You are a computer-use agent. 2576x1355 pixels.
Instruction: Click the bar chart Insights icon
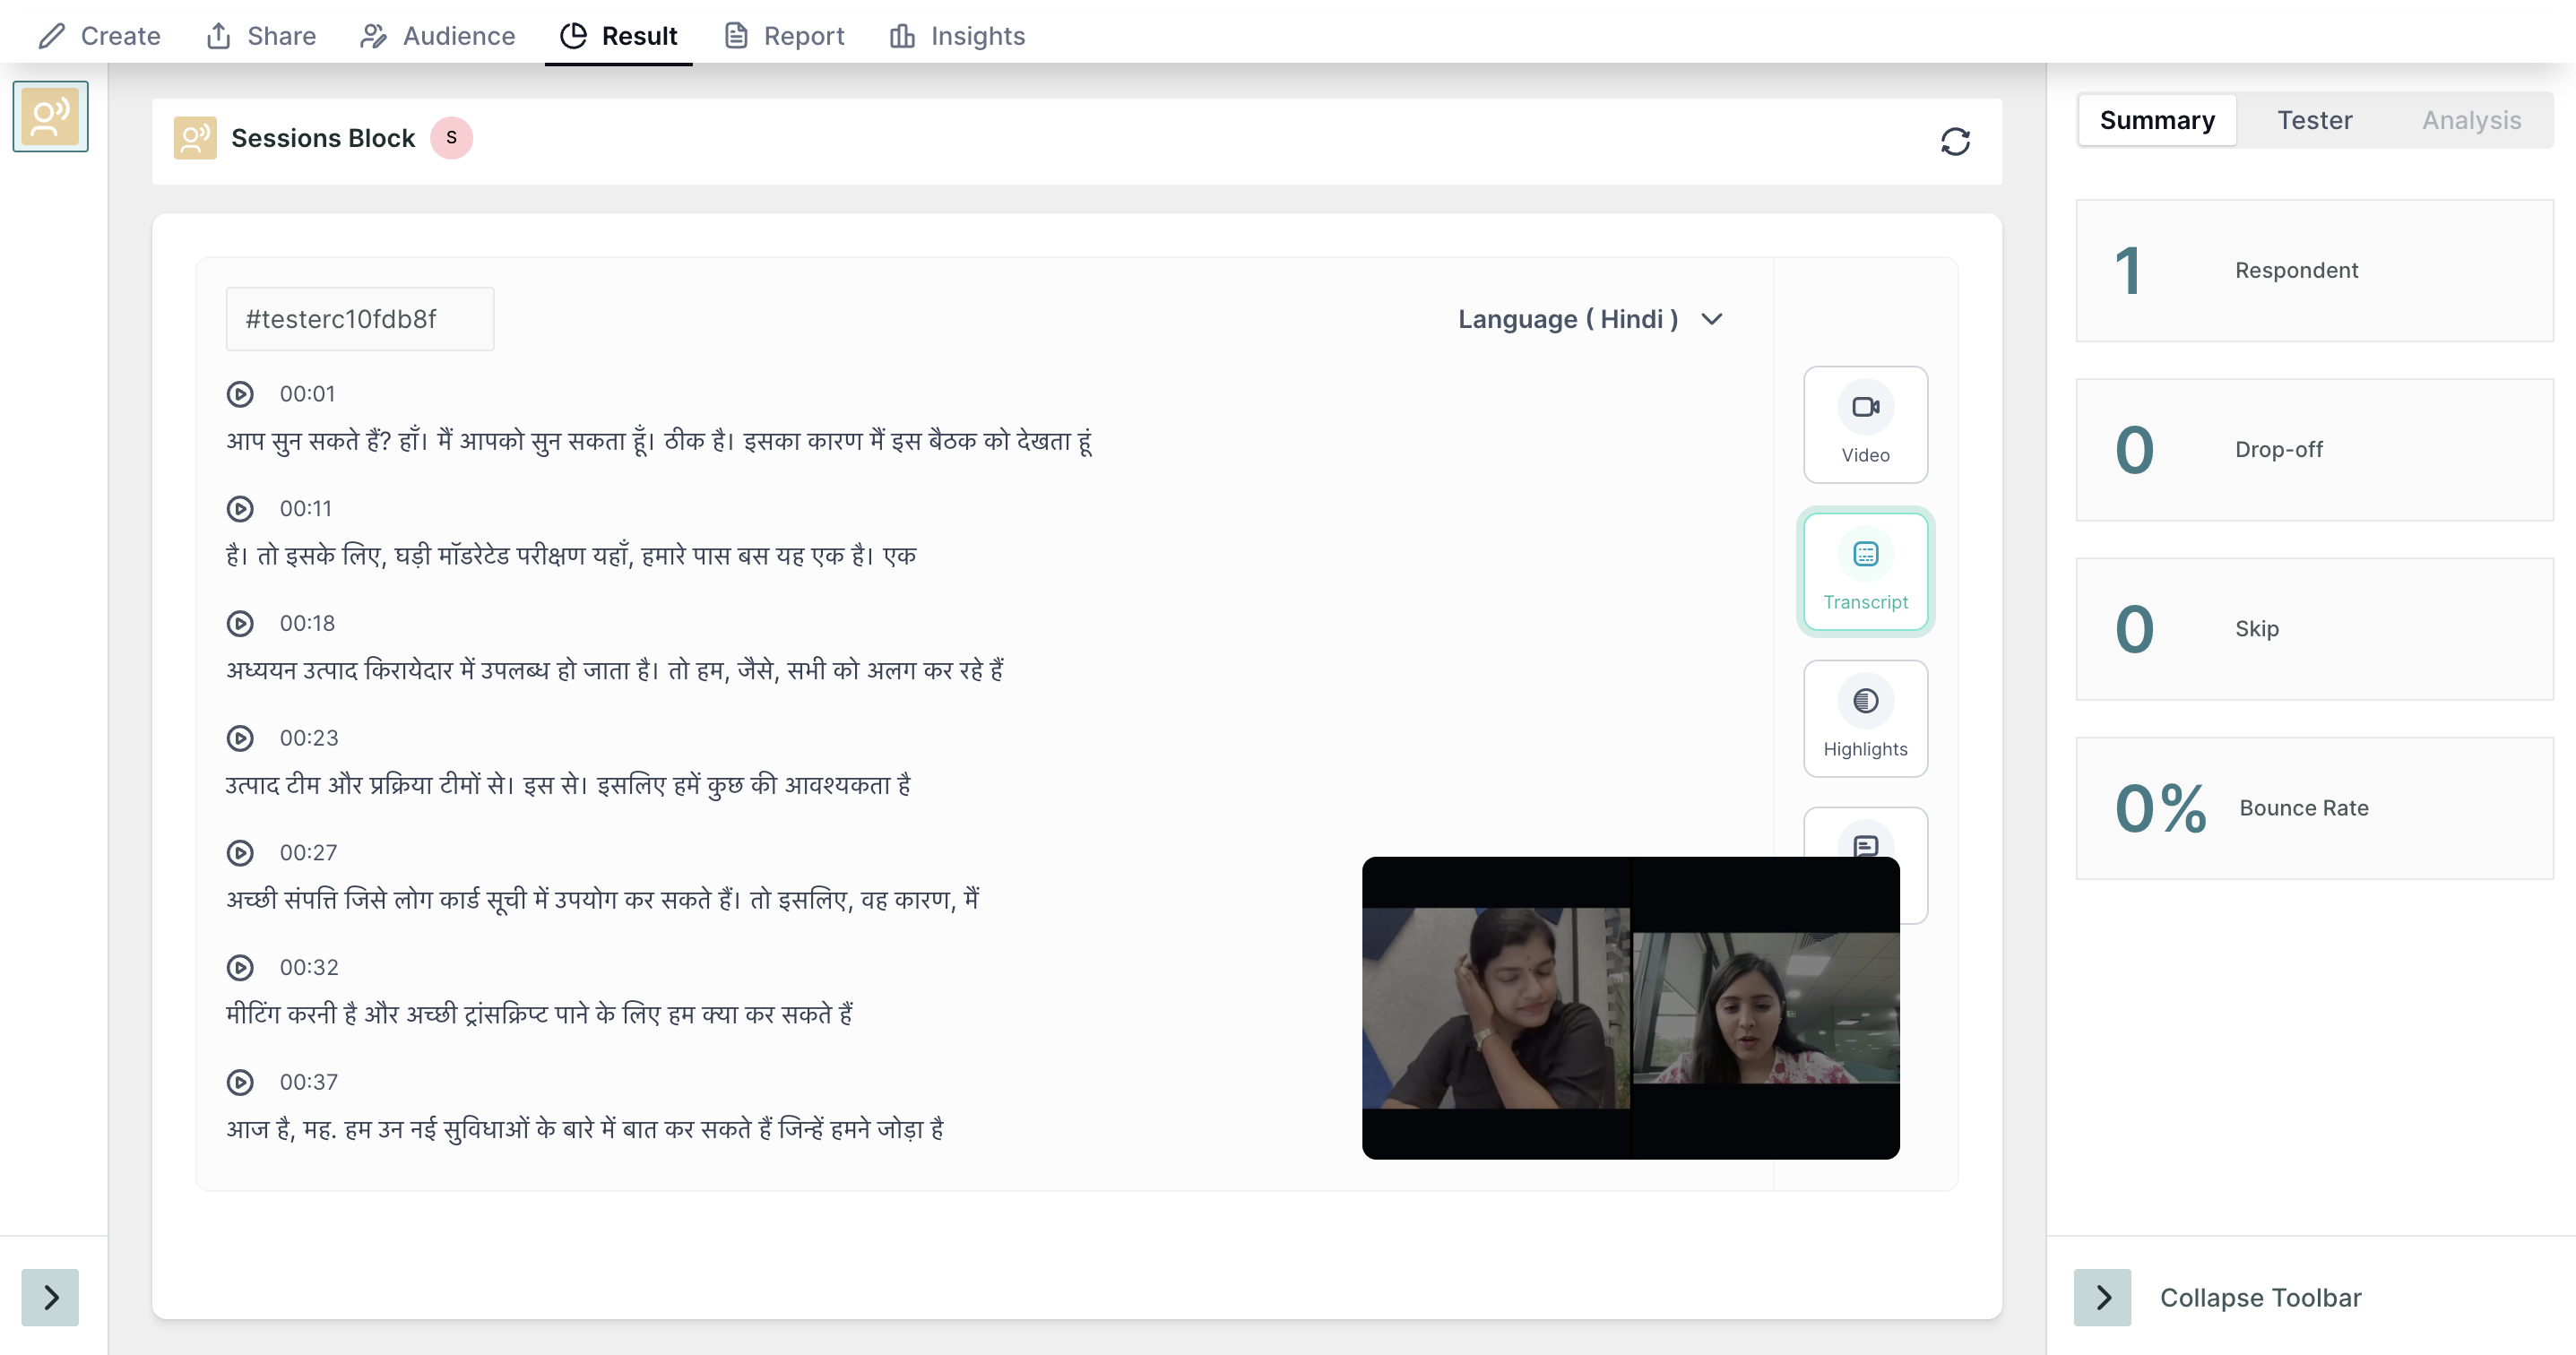pos(902,36)
